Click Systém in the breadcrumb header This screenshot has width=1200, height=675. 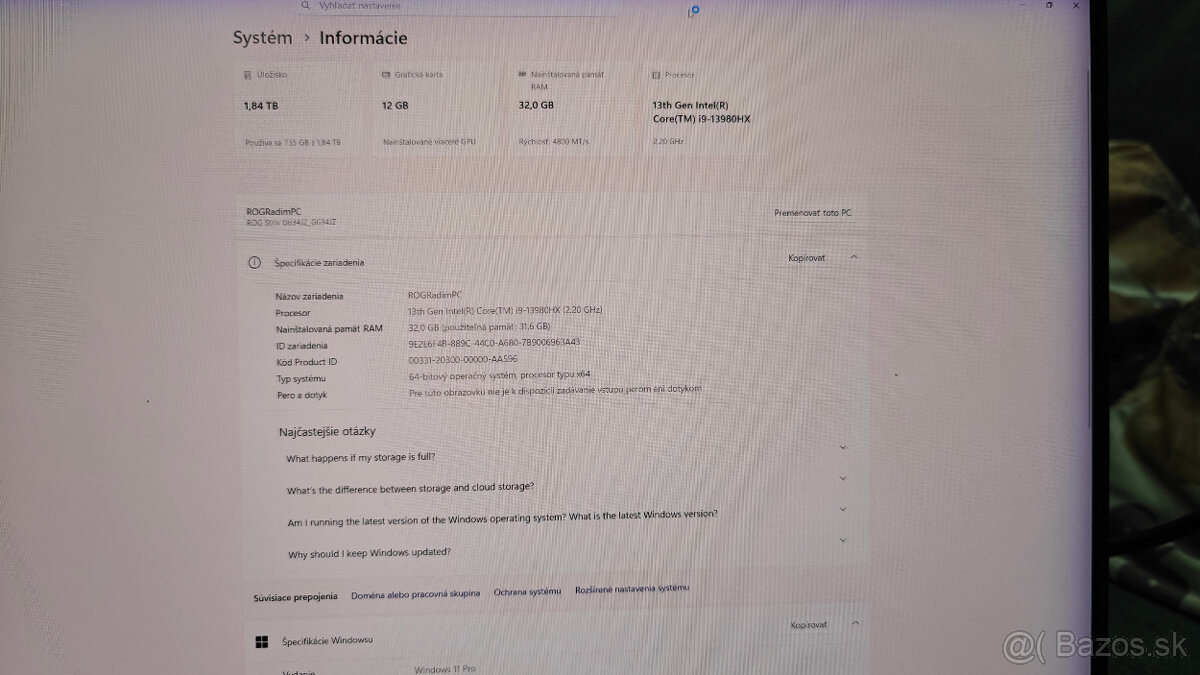pyautogui.click(x=261, y=37)
